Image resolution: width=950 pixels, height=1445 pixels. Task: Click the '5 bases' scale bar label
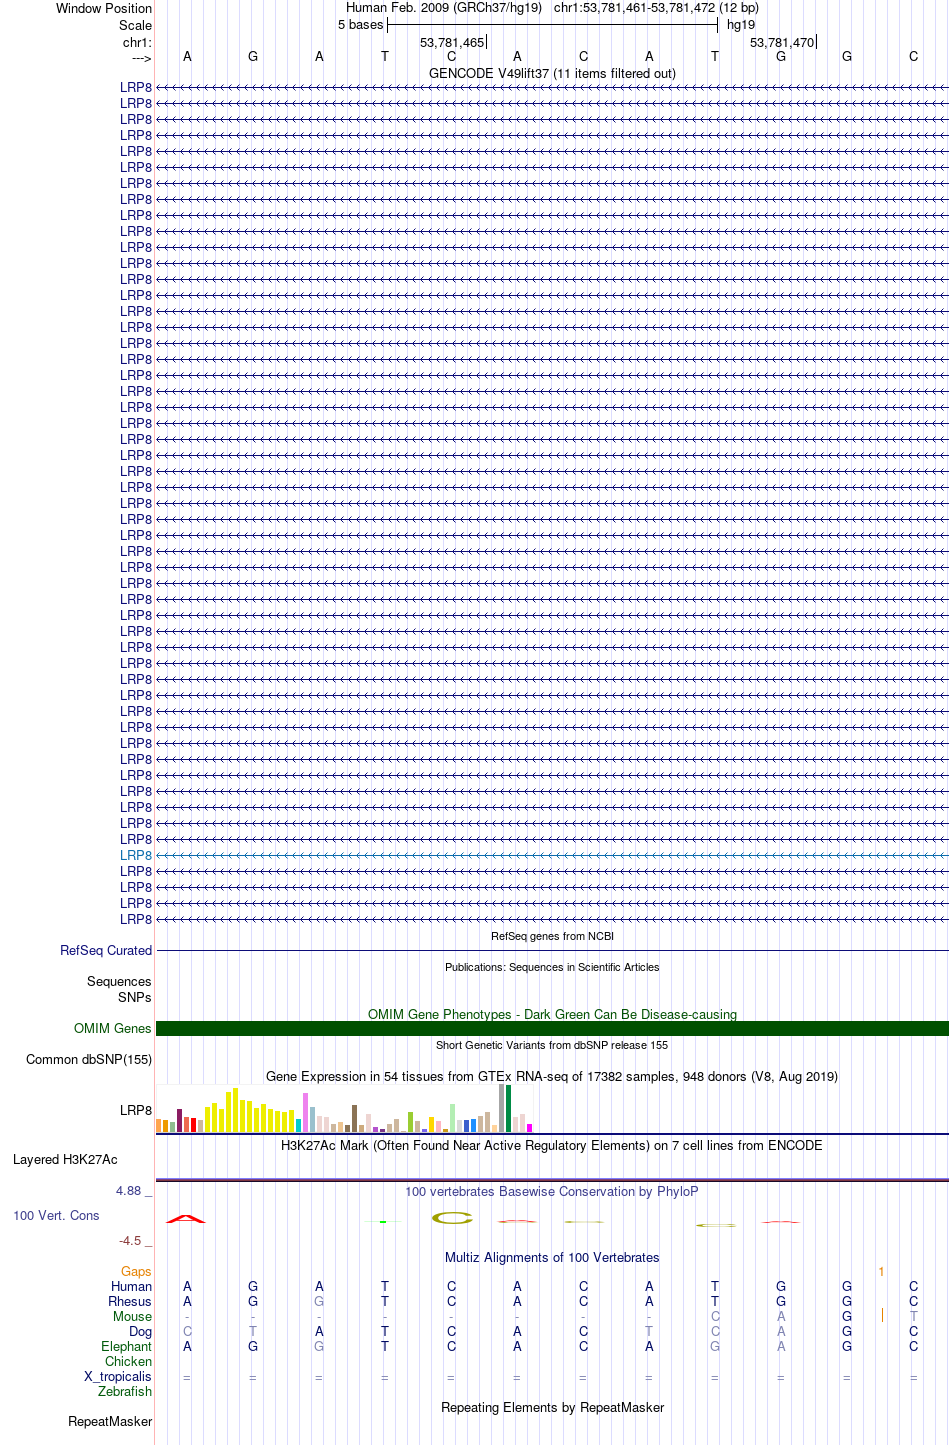360,24
